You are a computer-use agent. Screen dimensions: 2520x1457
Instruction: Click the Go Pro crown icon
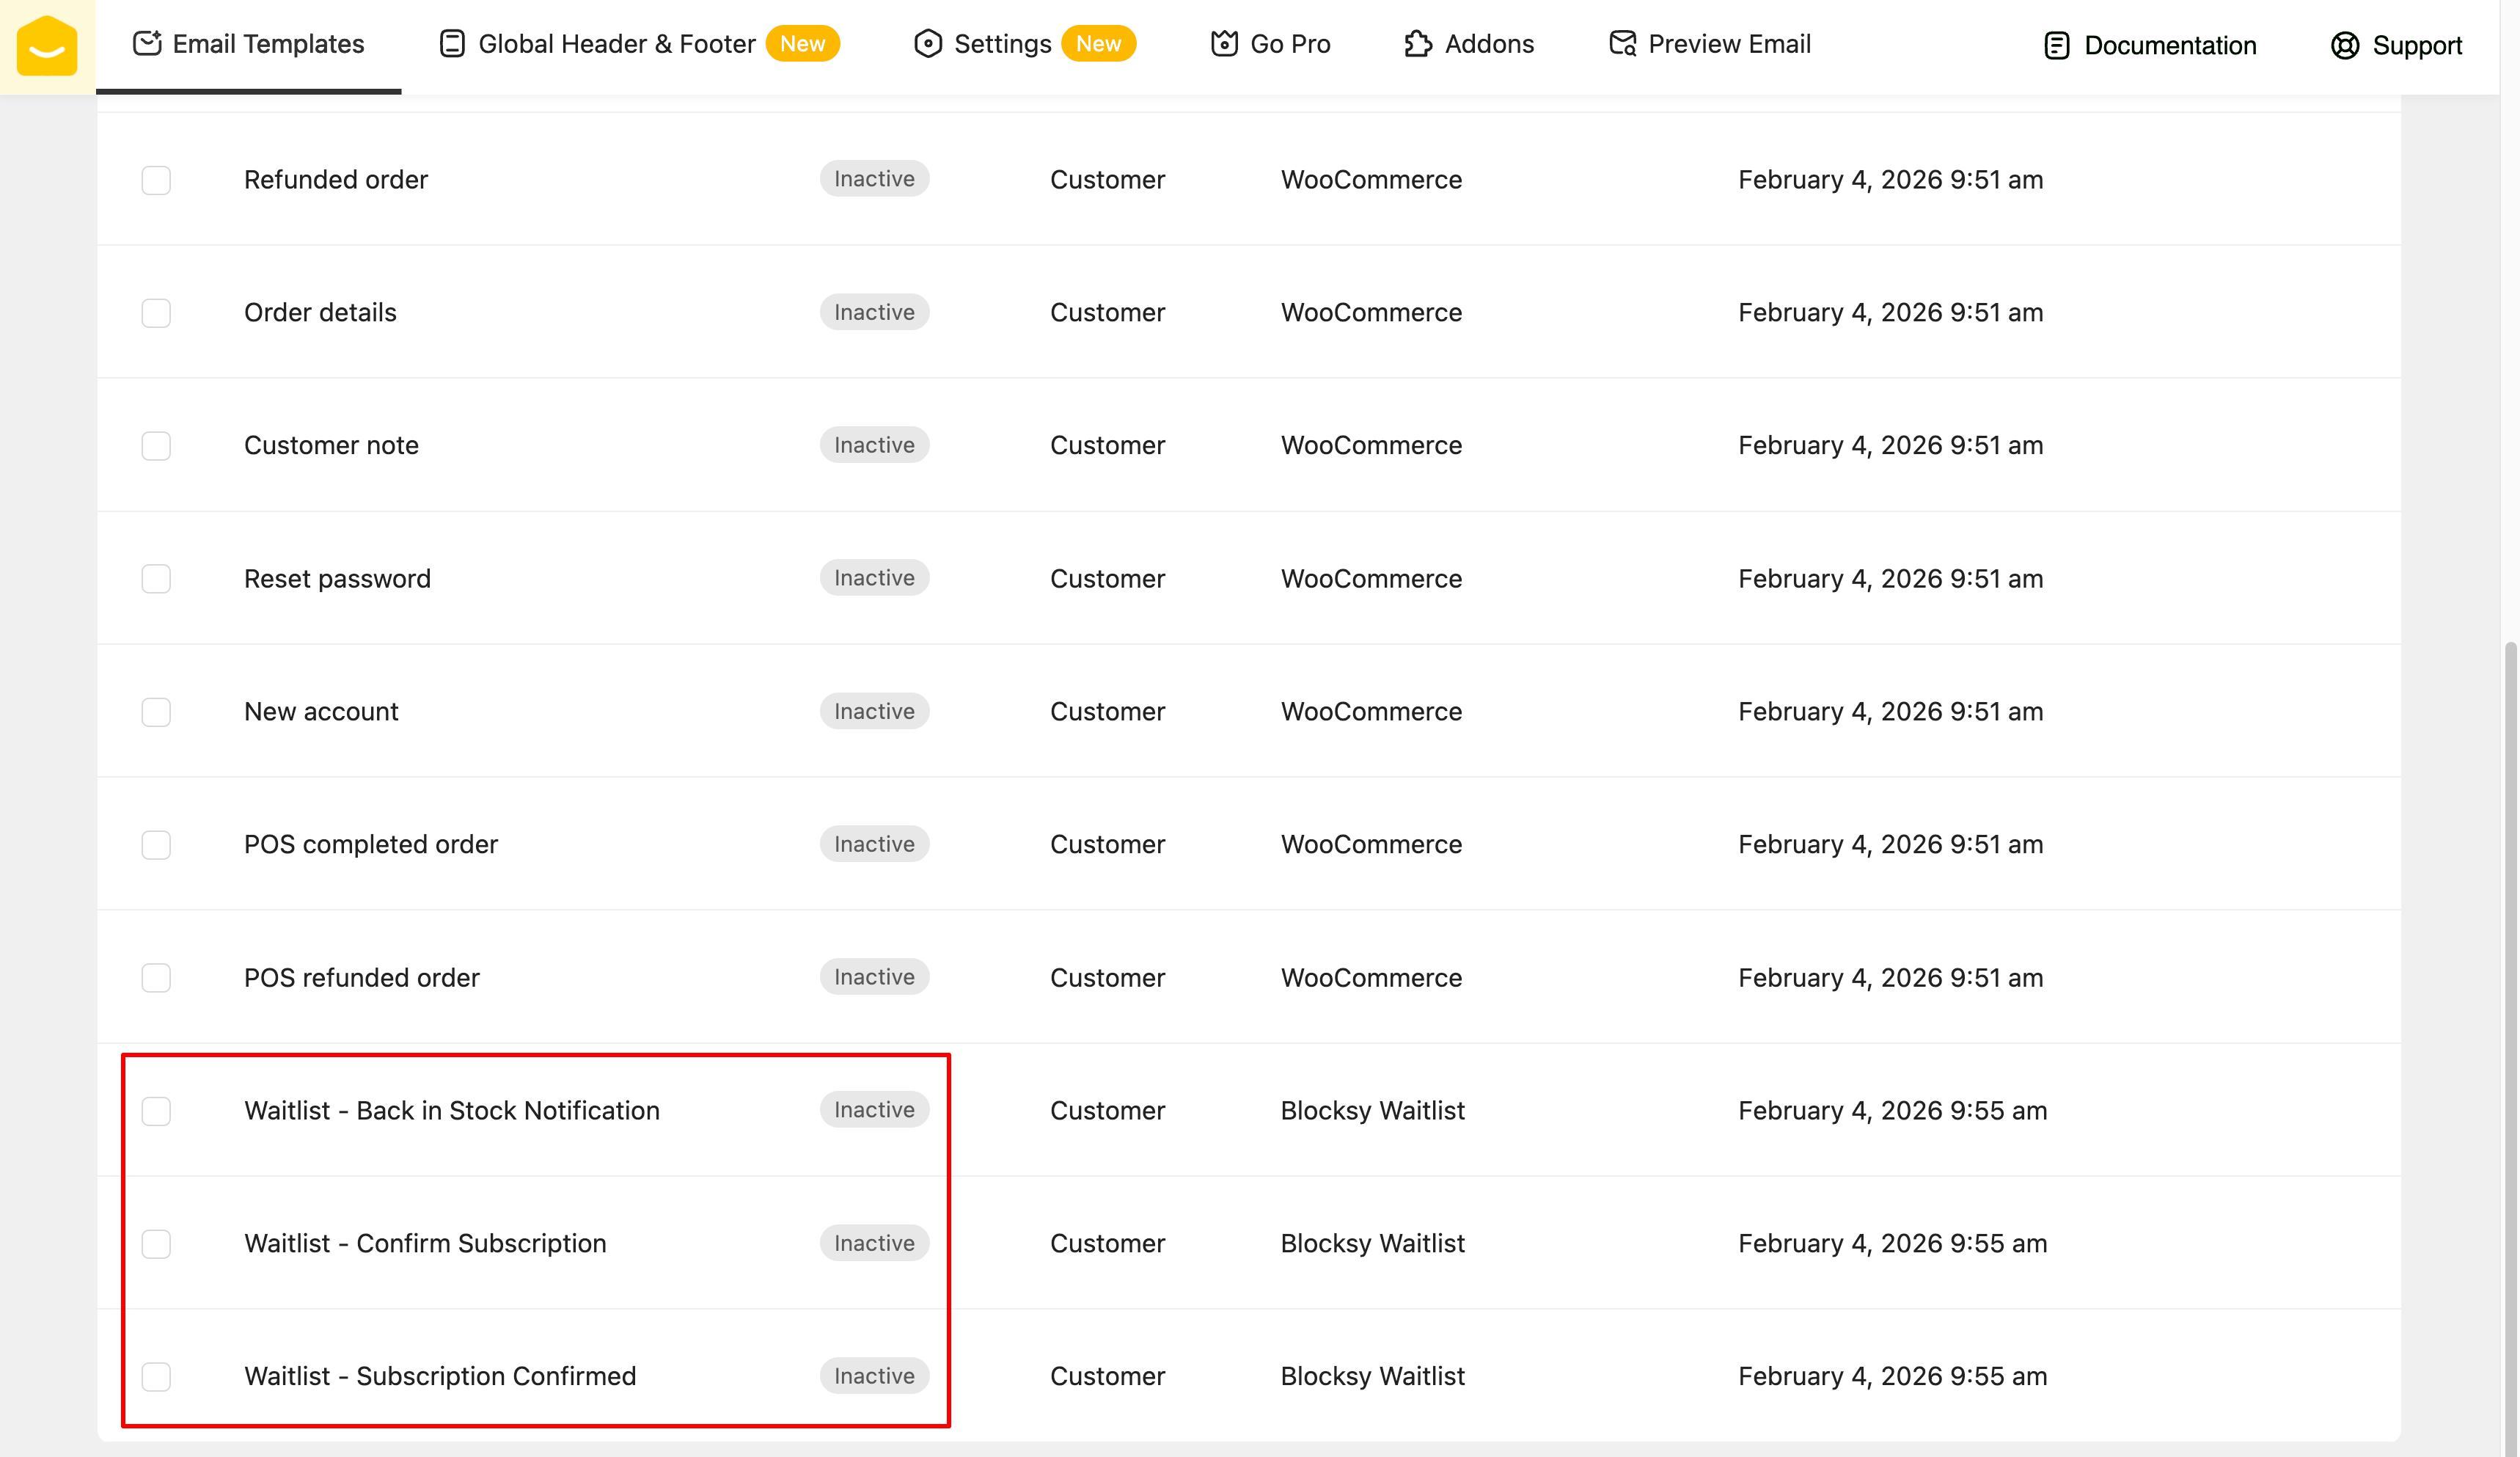1224,43
